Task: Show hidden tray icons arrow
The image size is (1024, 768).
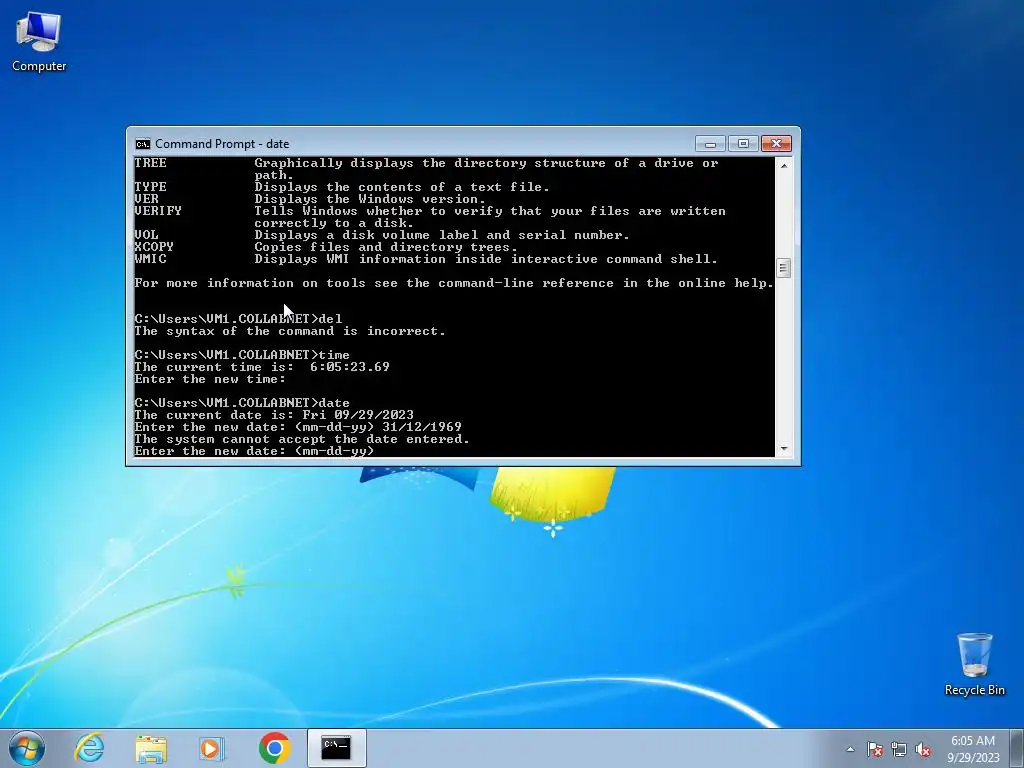Action: click(x=850, y=749)
